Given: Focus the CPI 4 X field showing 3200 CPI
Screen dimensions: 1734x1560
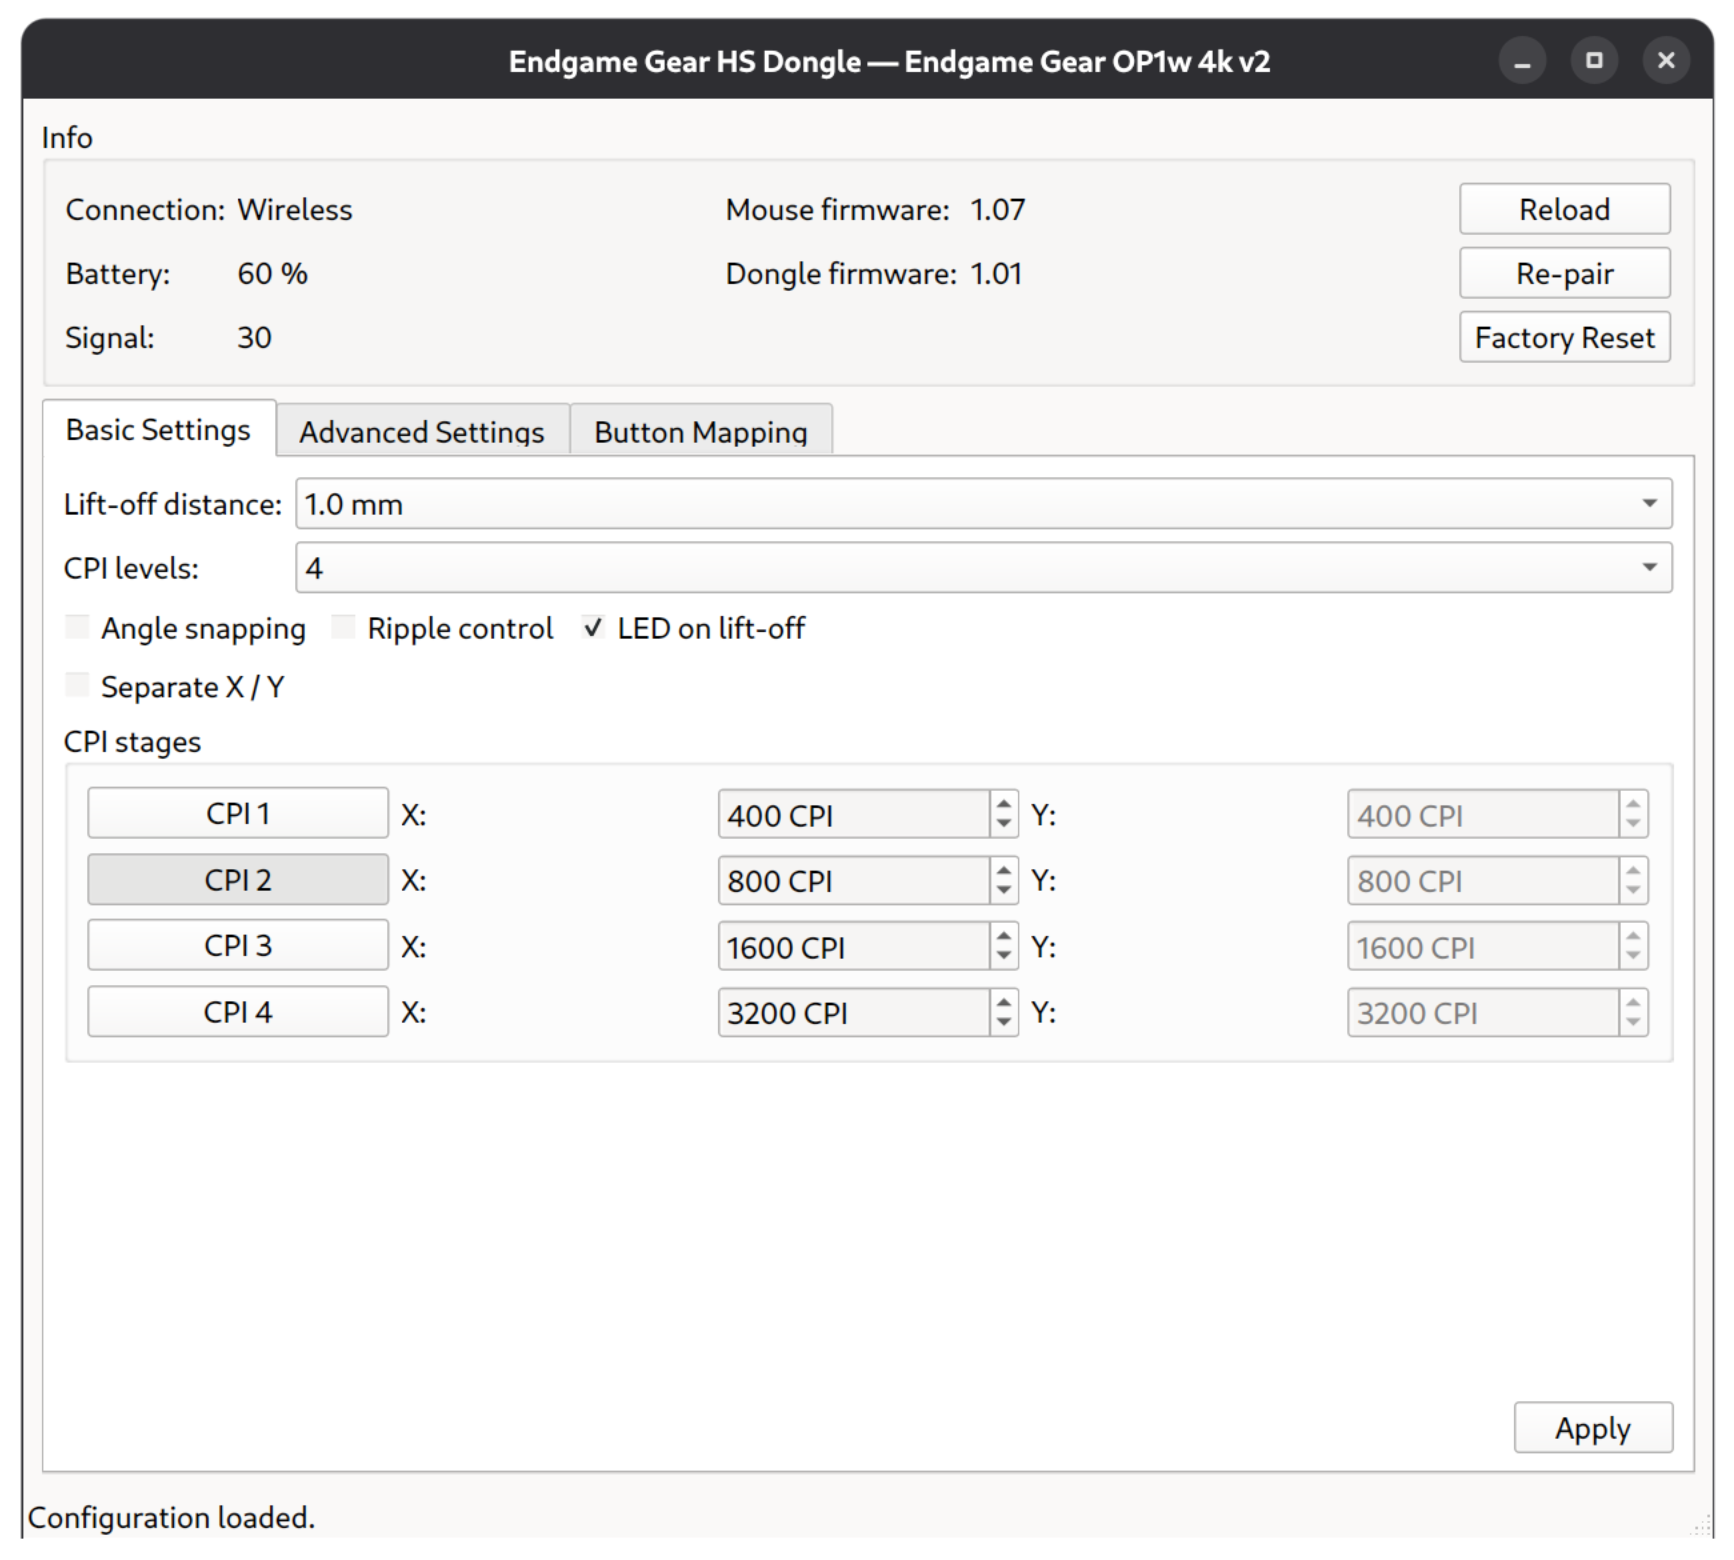Looking at the screenshot, I should pos(855,1013).
